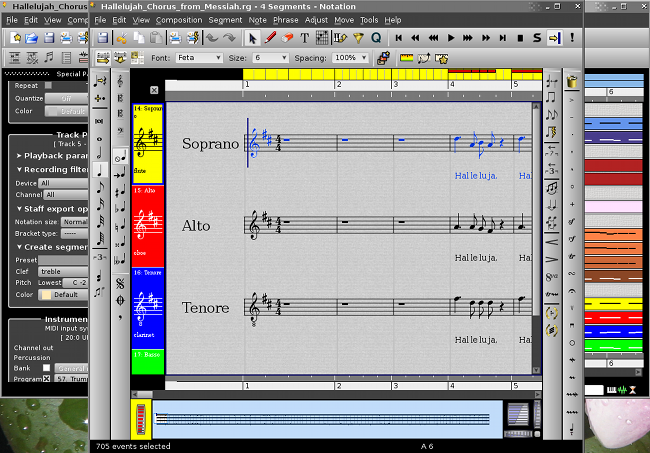Select the red pencil draw tool

click(270, 38)
